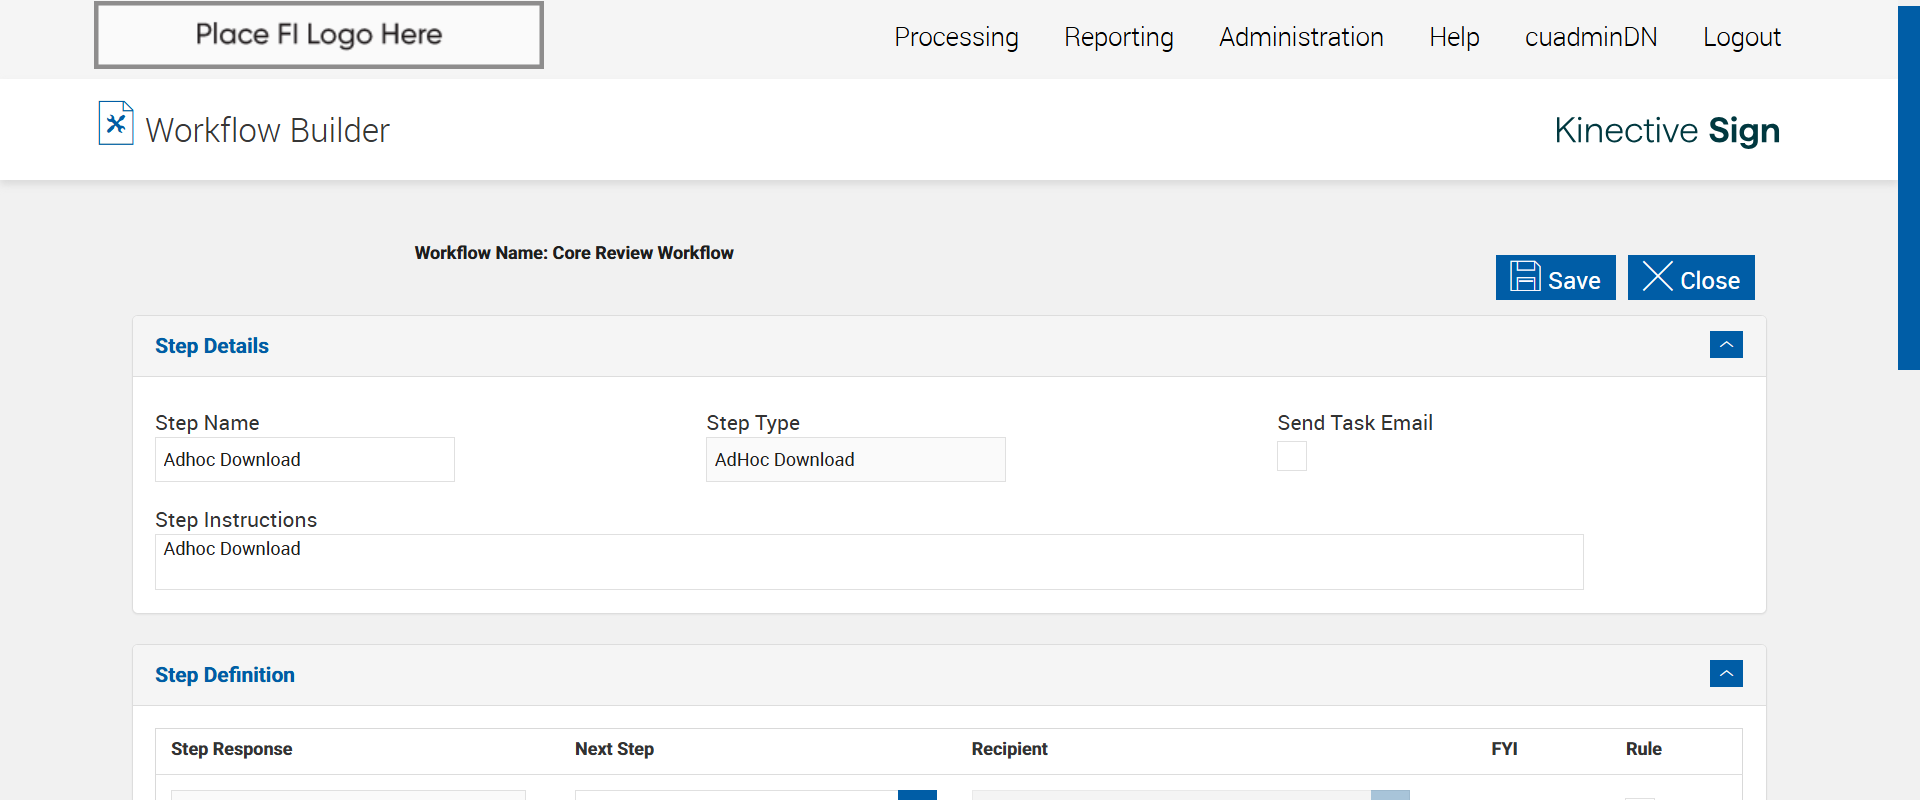Click the Step Response column header

(232, 749)
